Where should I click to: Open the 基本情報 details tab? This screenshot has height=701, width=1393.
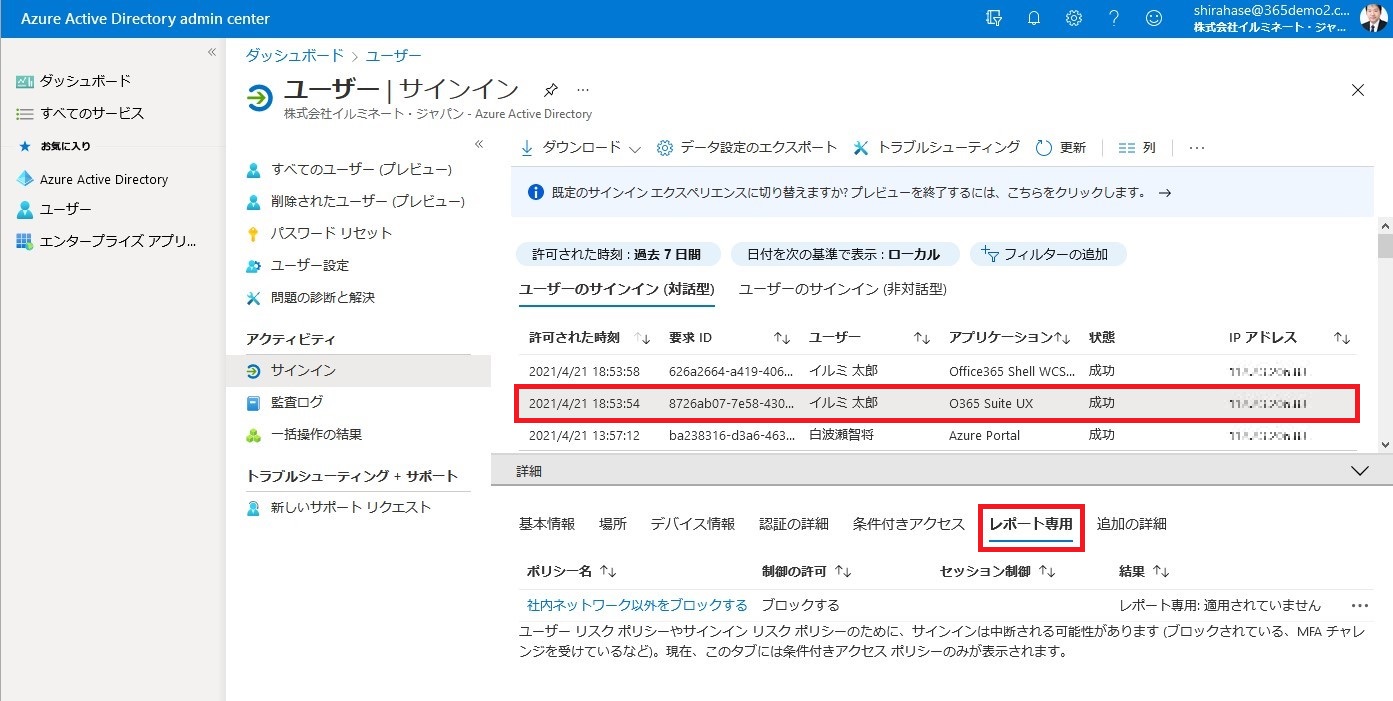pyautogui.click(x=547, y=523)
